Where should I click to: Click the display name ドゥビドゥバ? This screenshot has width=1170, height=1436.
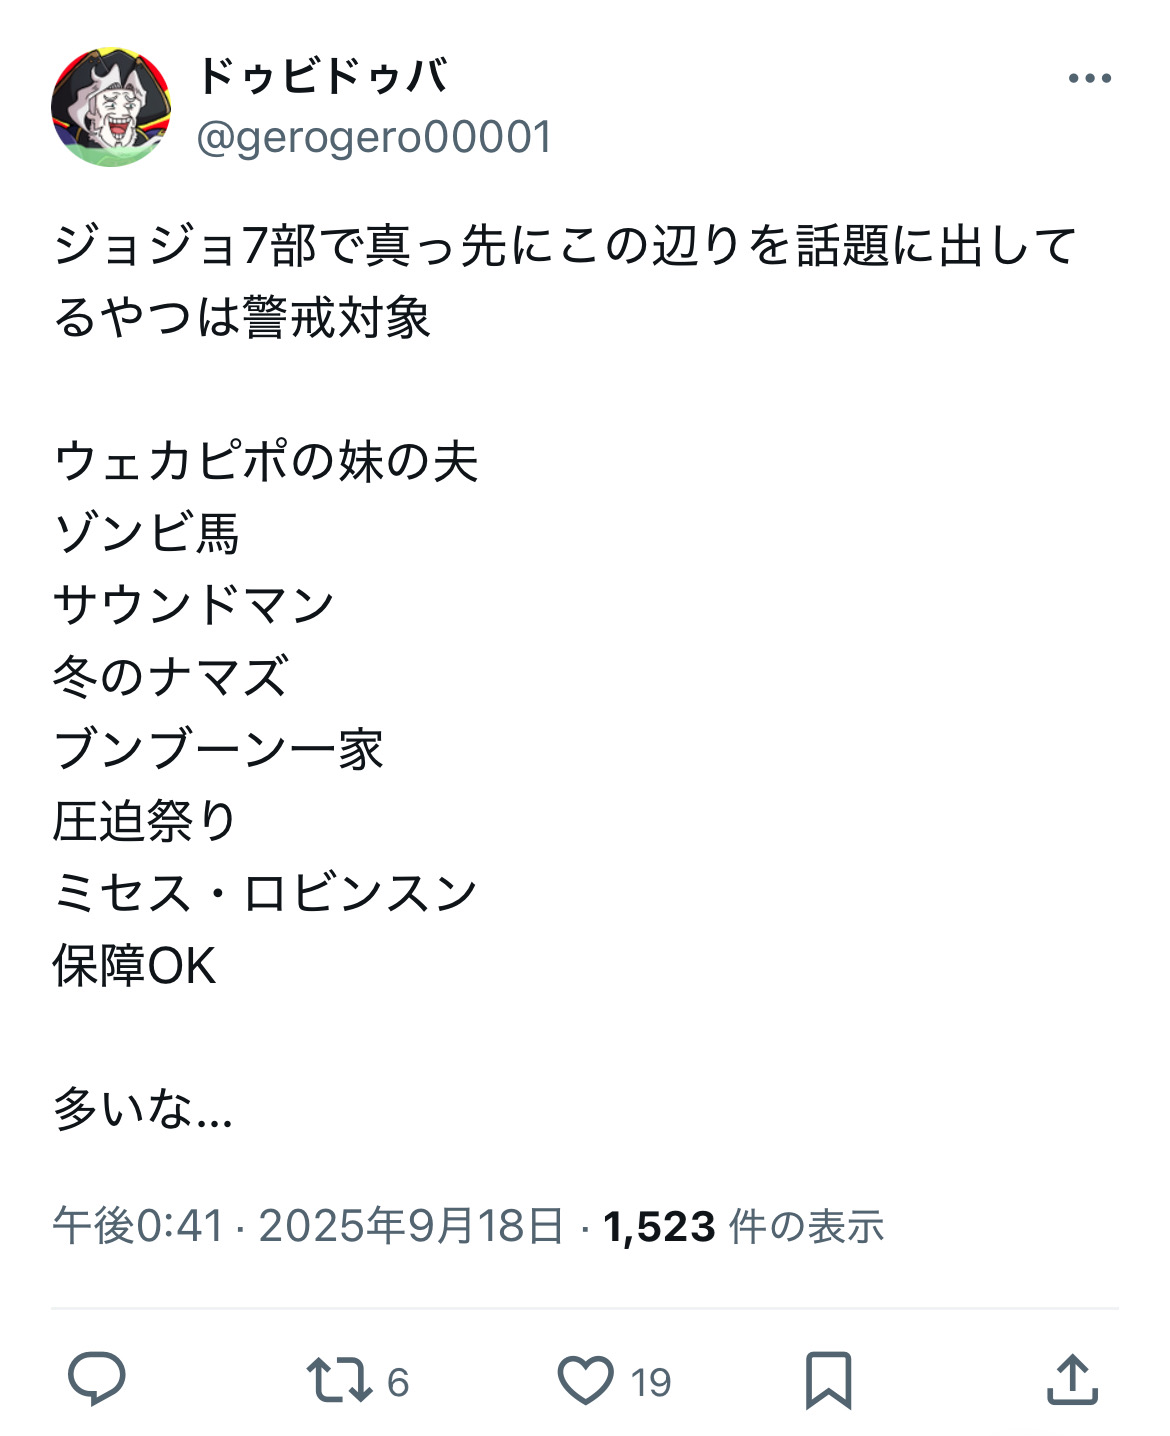point(322,76)
